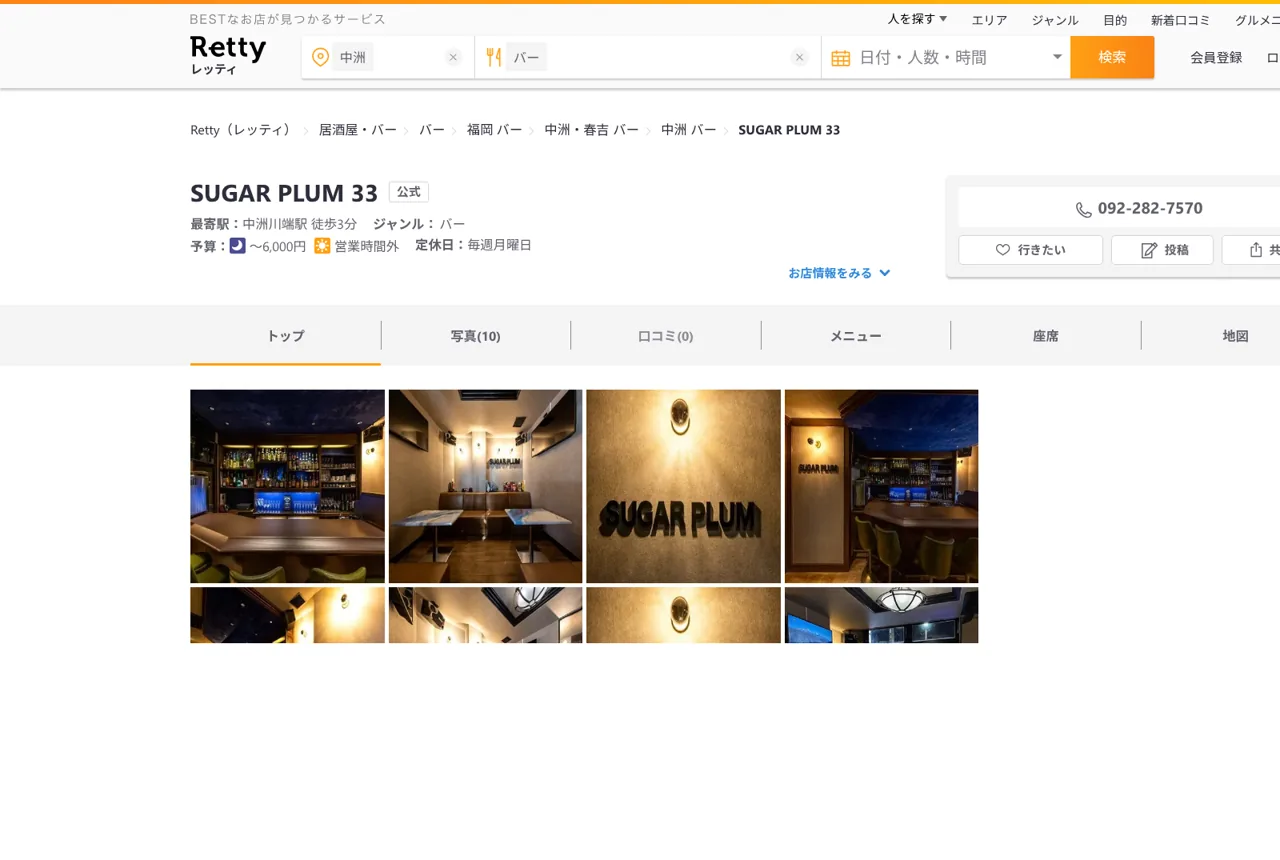This screenshot has height=860, width=1280.
Task: Clear the 中洲 area field
Action: (x=453, y=57)
